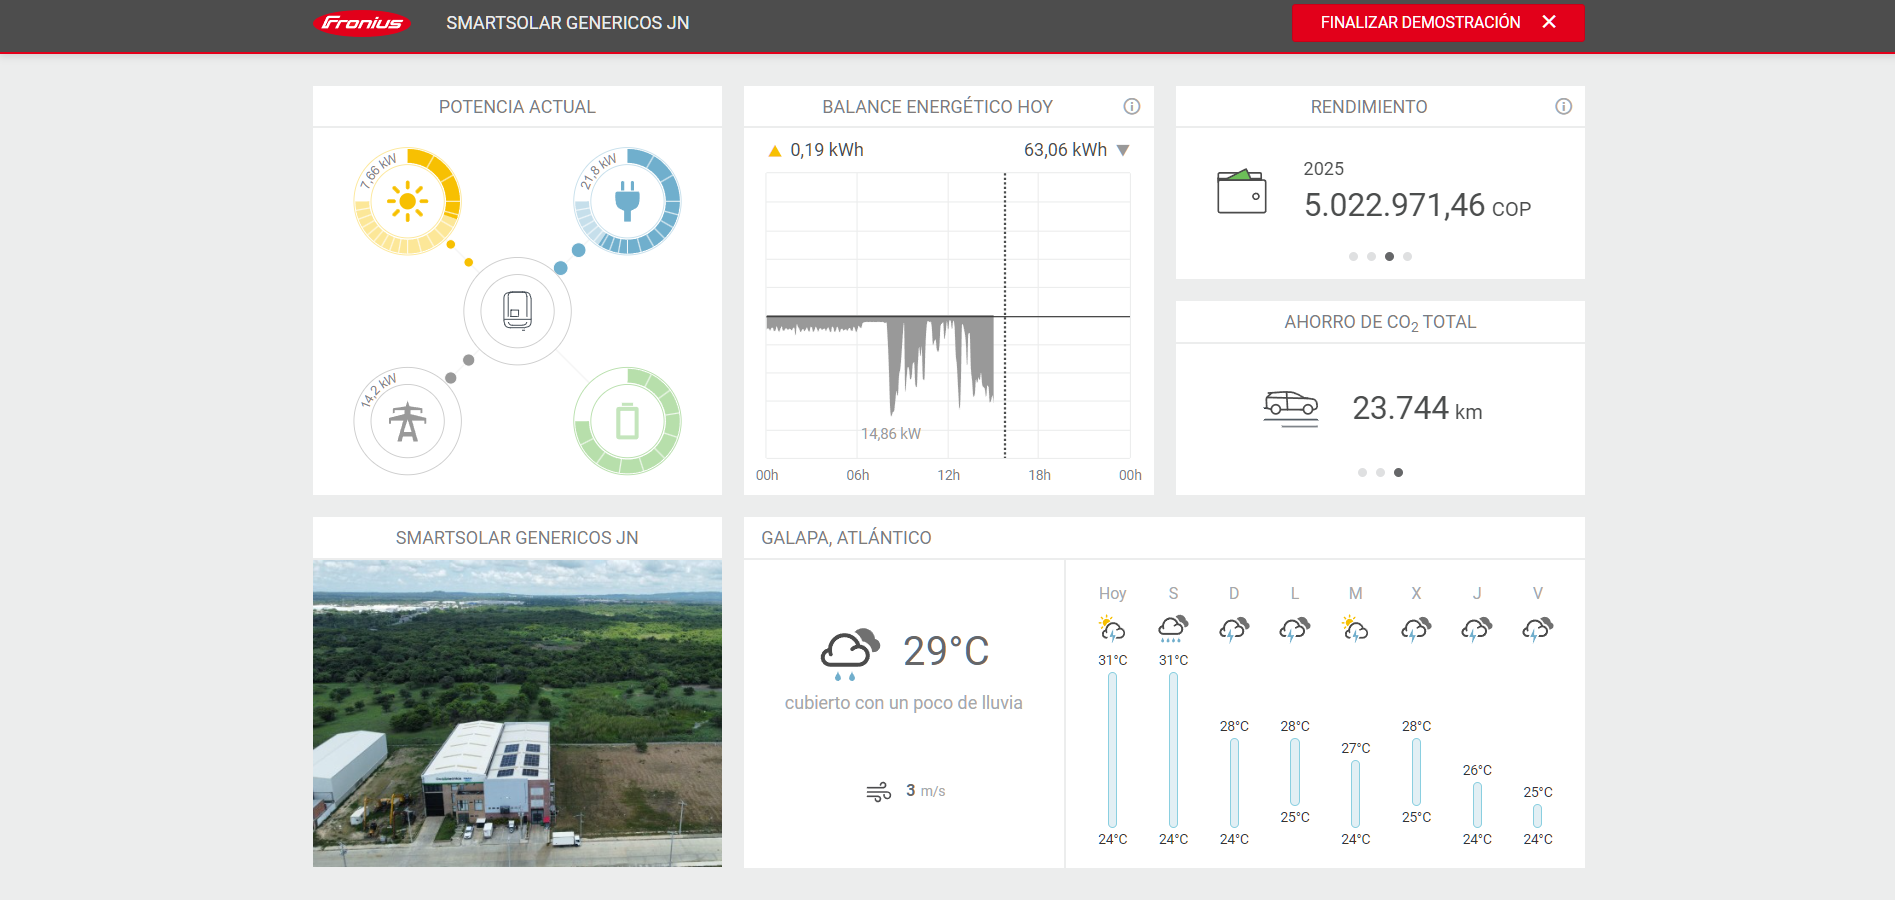Click the power grid tower icon
Screen dimensions: 1895x900
pos(407,422)
